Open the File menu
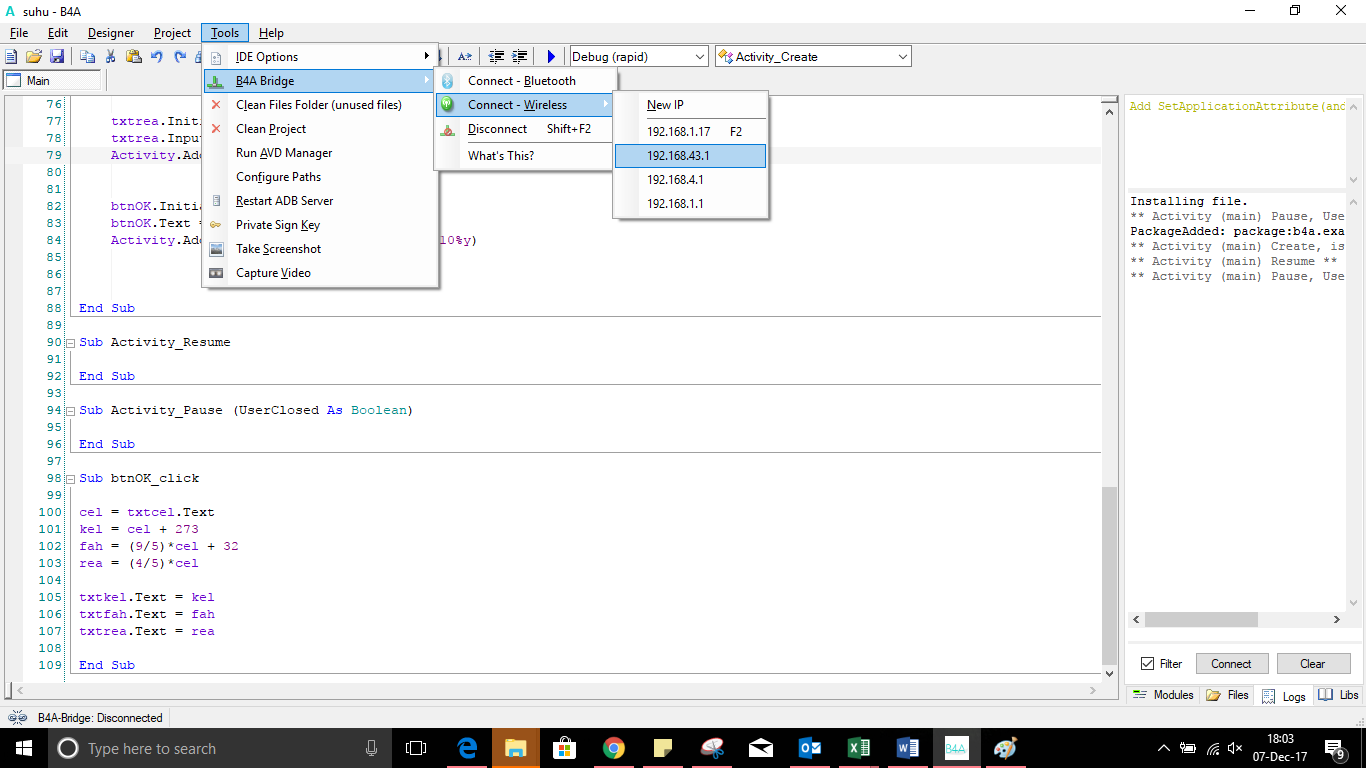The height and width of the screenshot is (768, 1366). pyautogui.click(x=19, y=33)
